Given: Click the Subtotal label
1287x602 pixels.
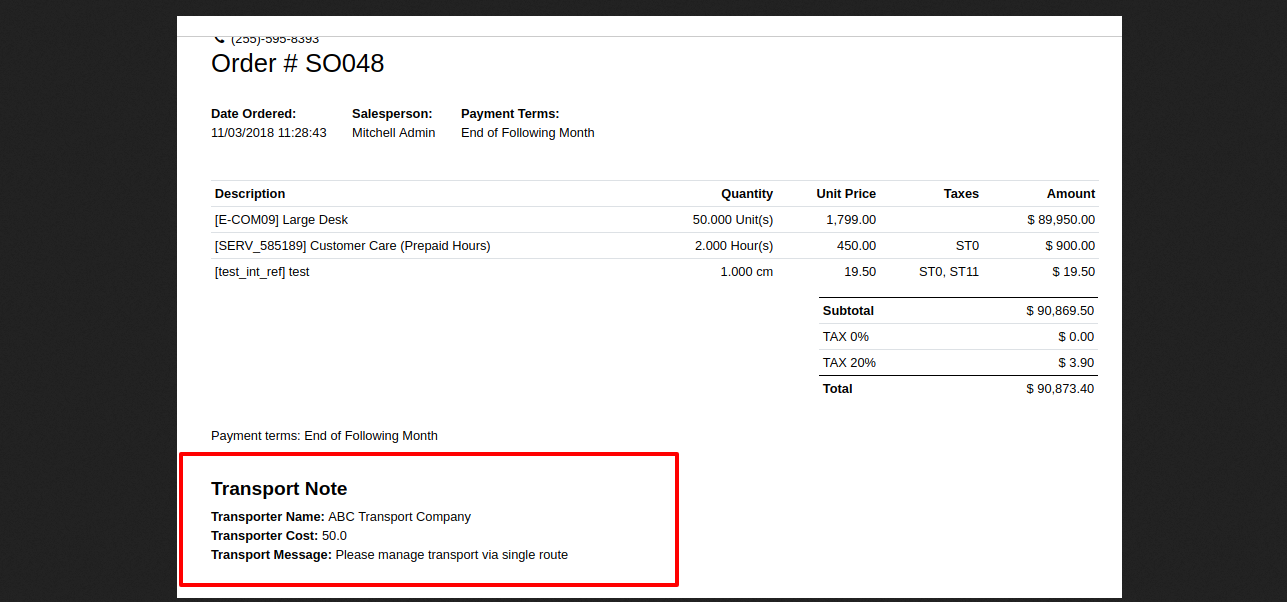Looking at the screenshot, I should tap(848, 311).
